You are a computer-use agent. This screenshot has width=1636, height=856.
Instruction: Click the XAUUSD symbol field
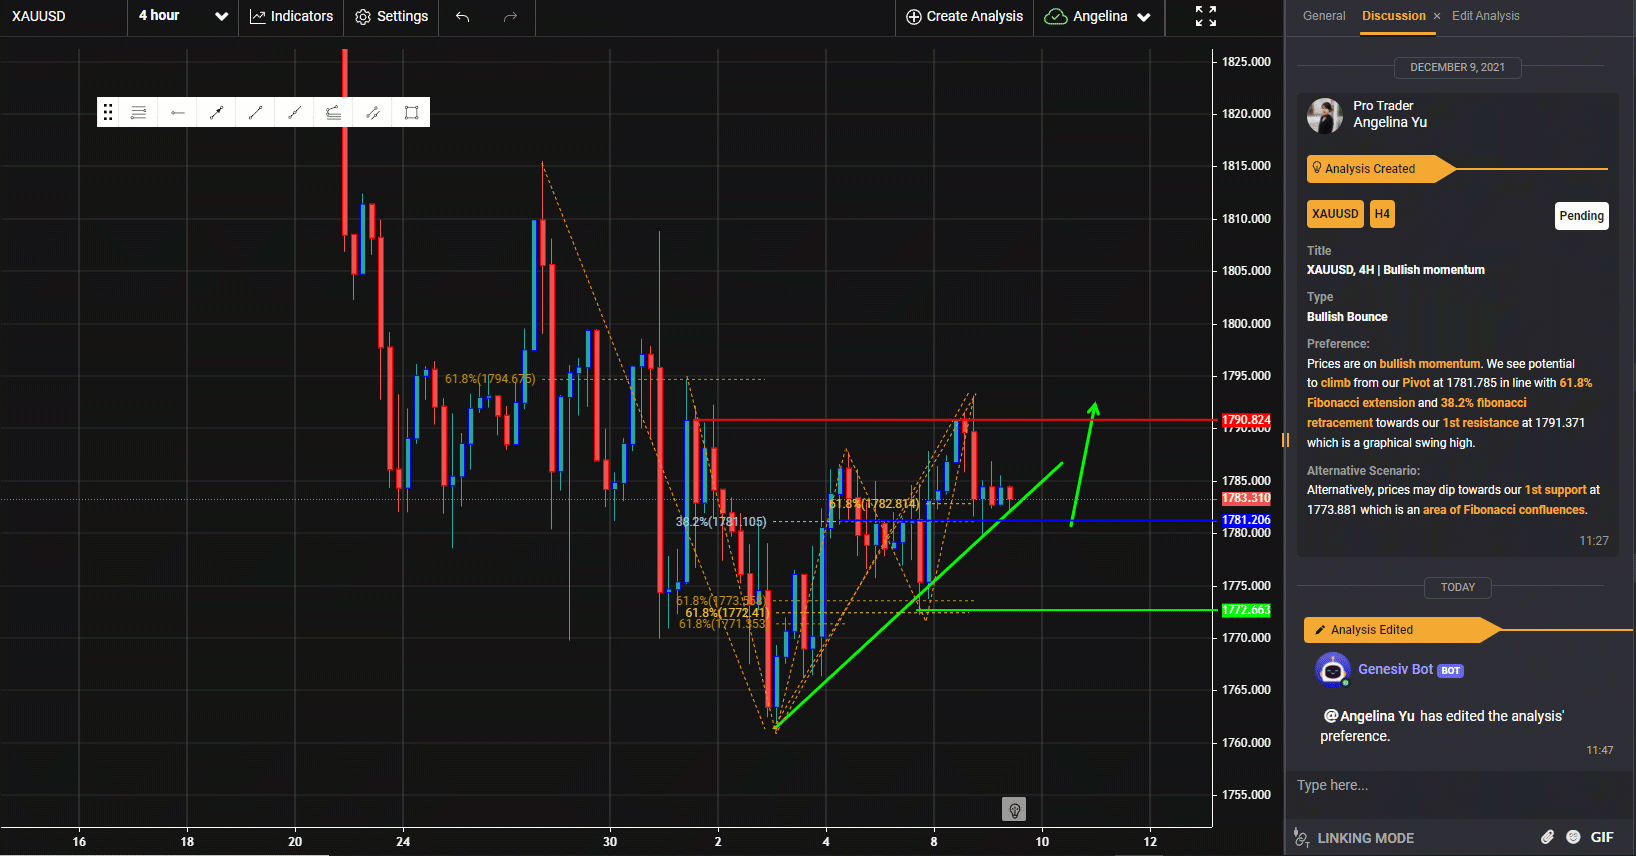[63, 16]
